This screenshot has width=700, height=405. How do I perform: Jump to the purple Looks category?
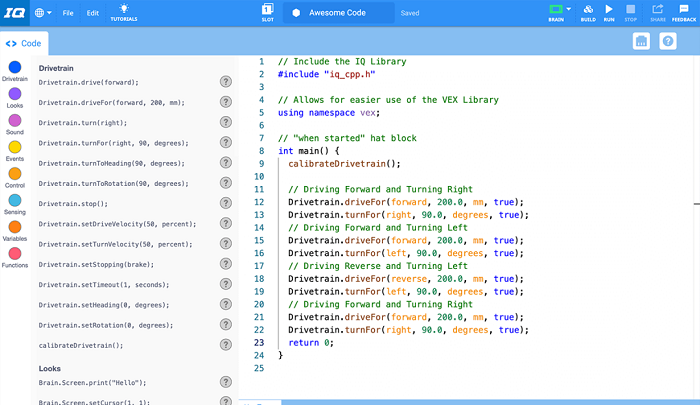coord(14,94)
